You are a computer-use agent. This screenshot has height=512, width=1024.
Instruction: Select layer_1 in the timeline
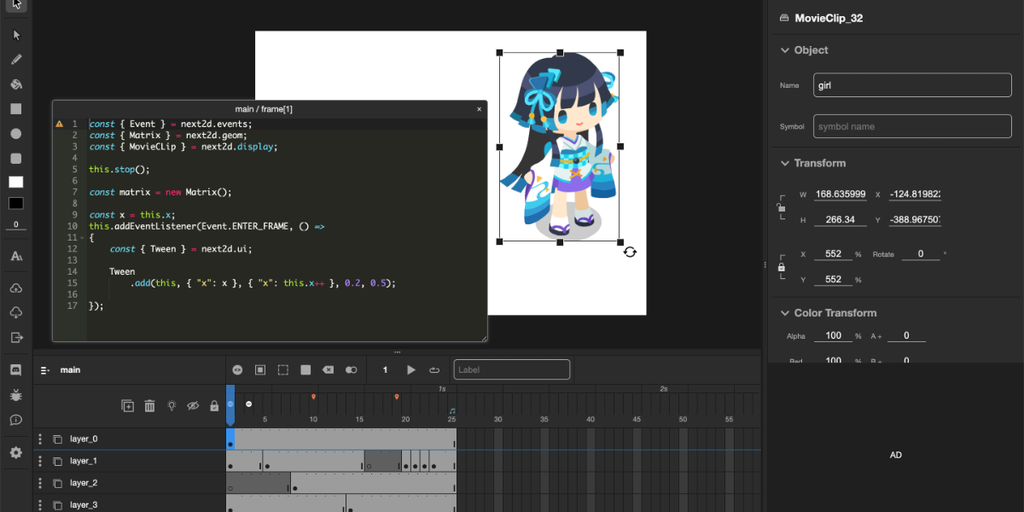click(x=83, y=461)
